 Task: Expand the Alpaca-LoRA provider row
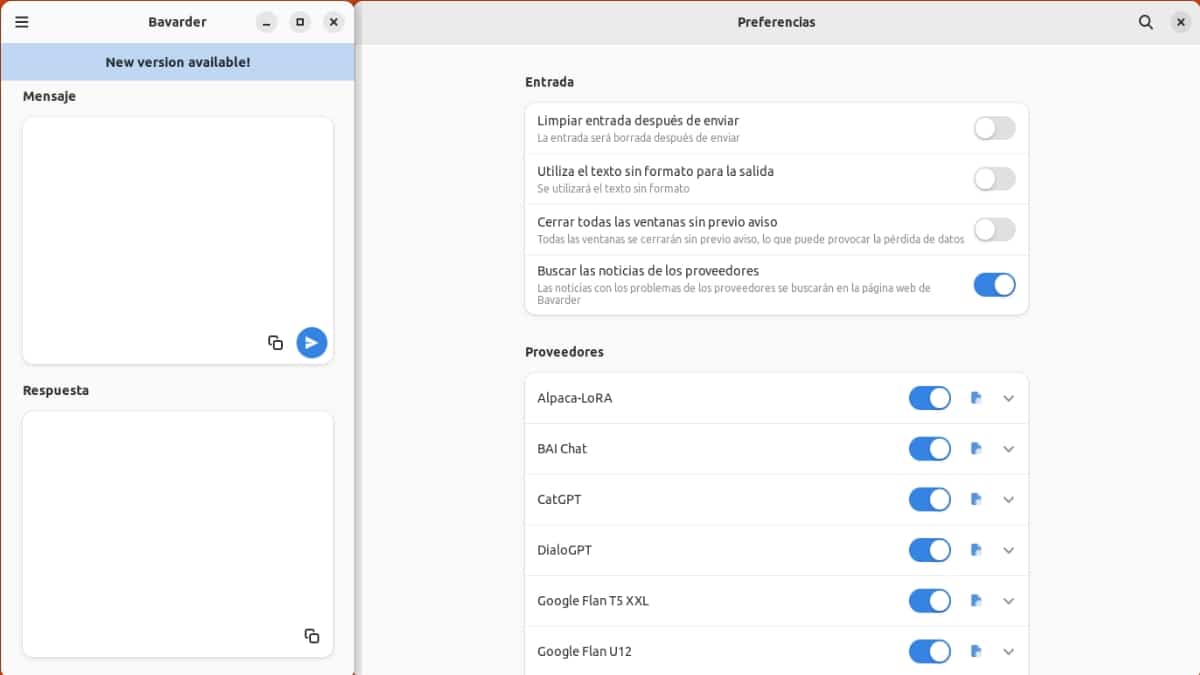click(x=1008, y=398)
